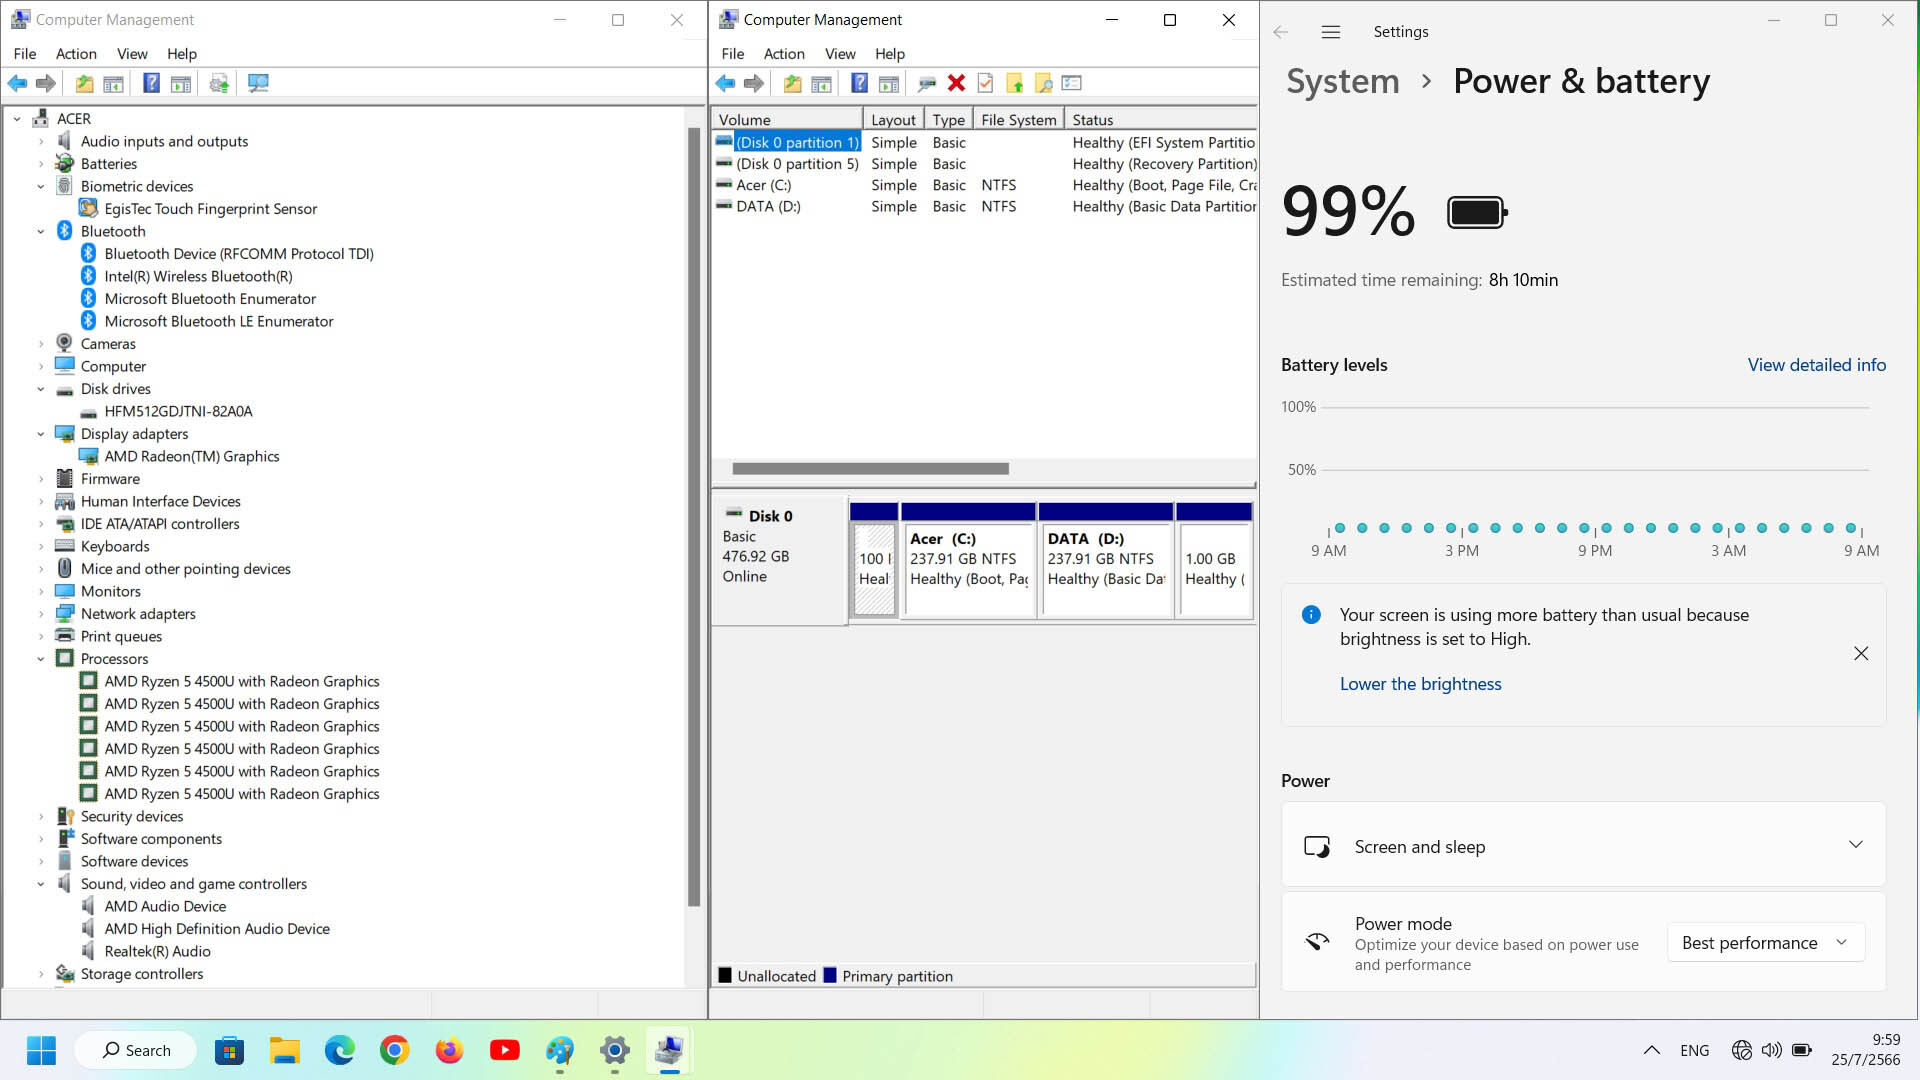The image size is (1920, 1080).
Task: Open Help menu in middle Computer Management window
Action: click(x=890, y=54)
